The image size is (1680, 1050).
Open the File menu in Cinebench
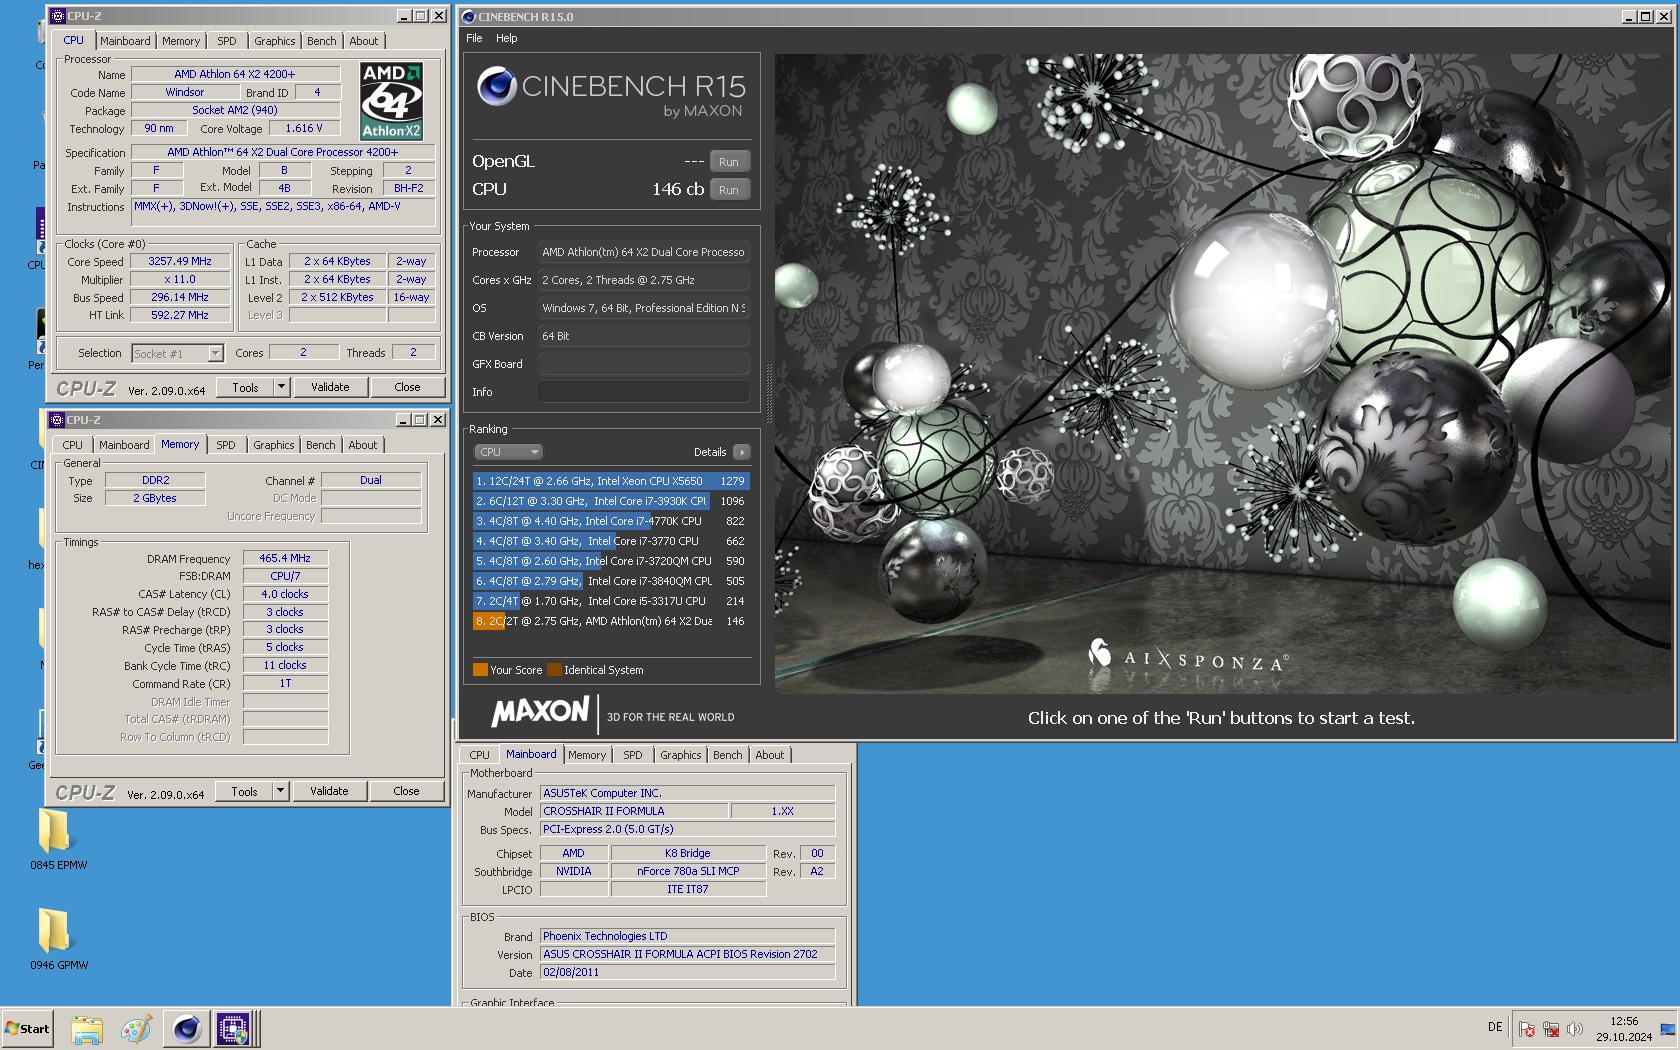(474, 38)
